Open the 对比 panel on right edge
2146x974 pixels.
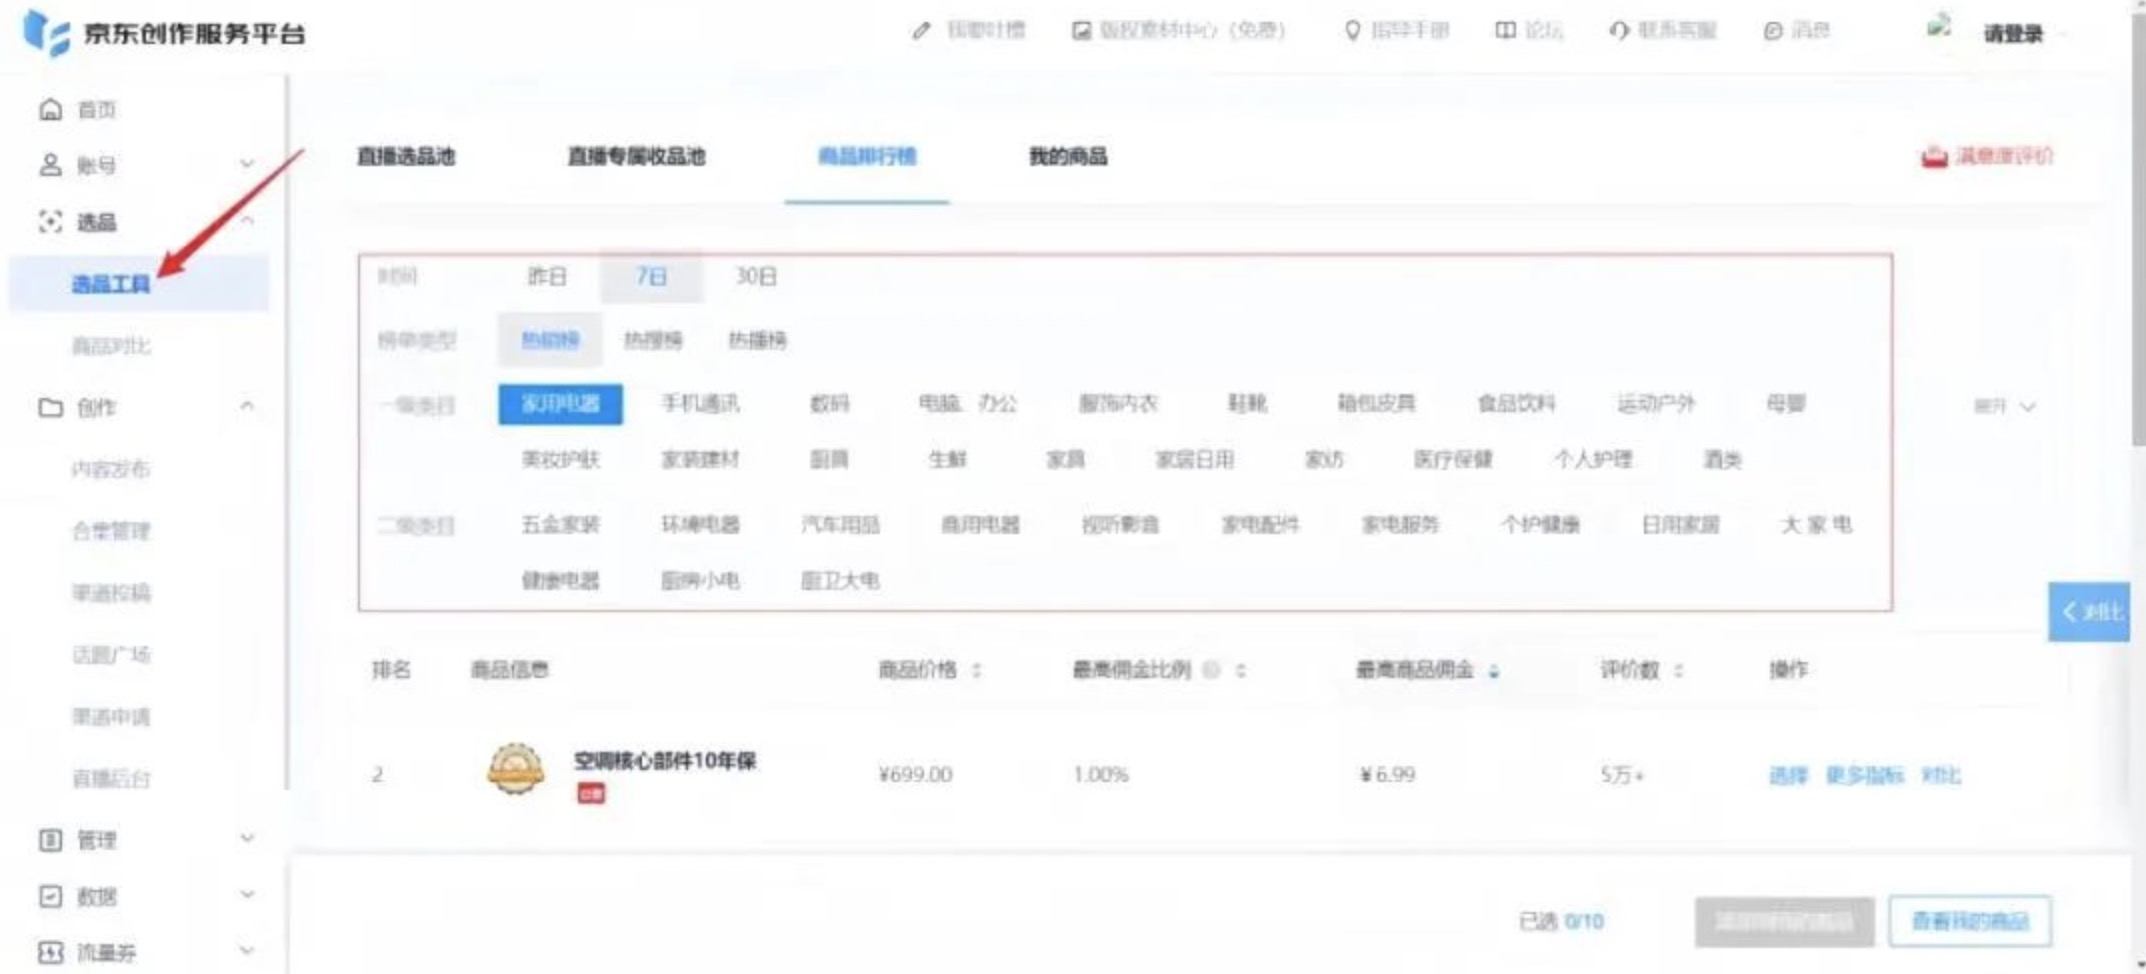(2090, 612)
